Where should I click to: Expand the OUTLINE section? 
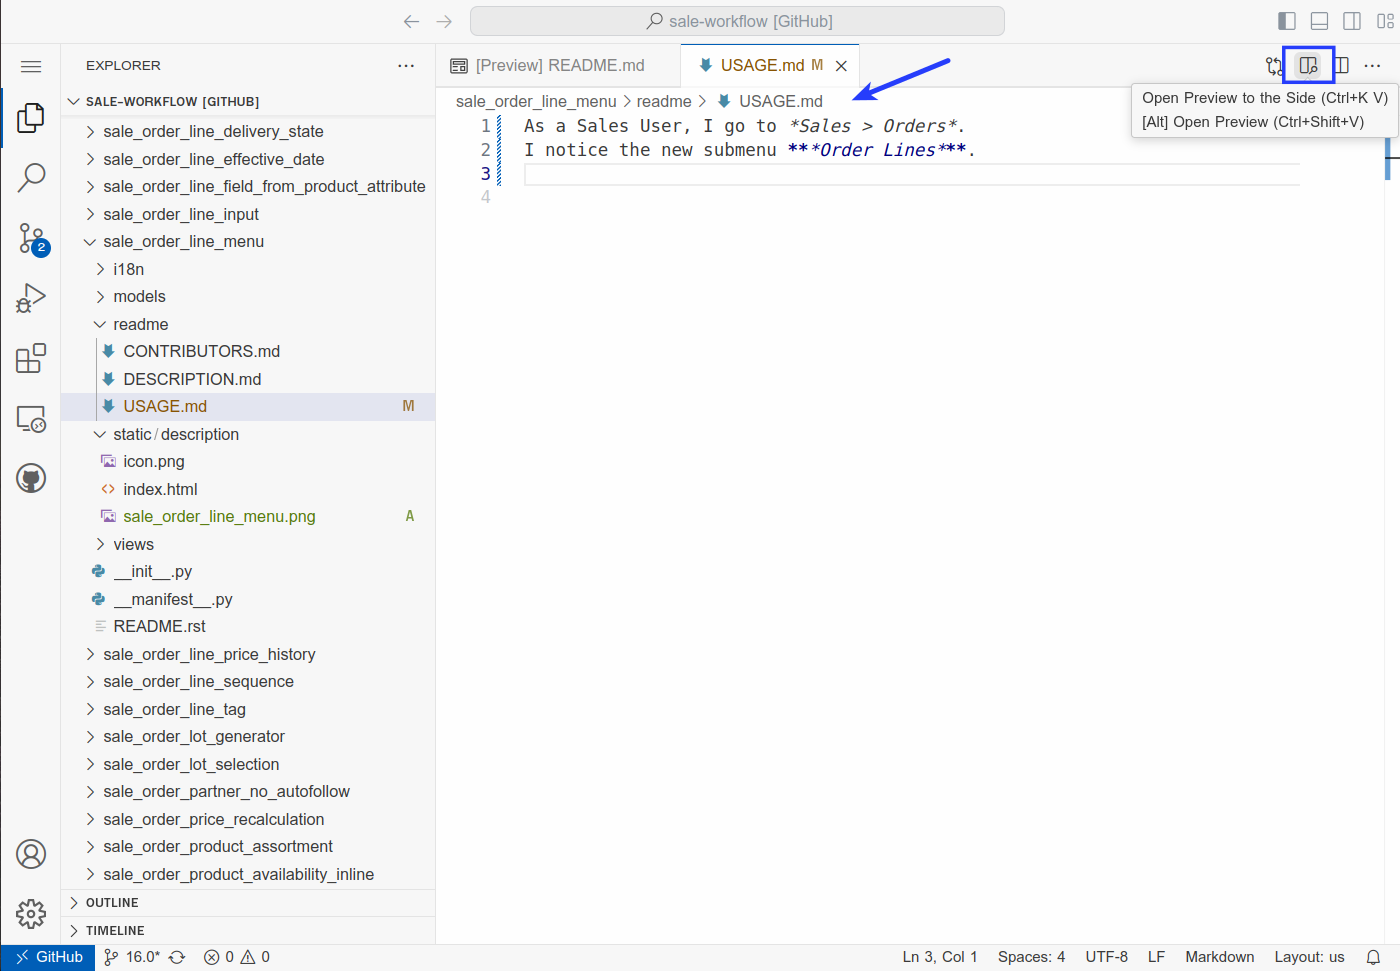click(112, 902)
